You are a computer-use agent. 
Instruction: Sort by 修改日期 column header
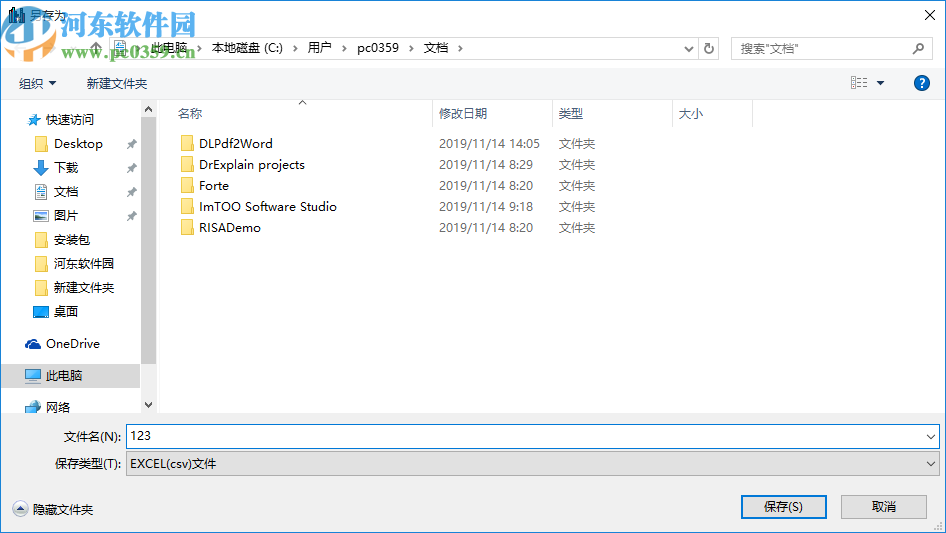coord(463,113)
